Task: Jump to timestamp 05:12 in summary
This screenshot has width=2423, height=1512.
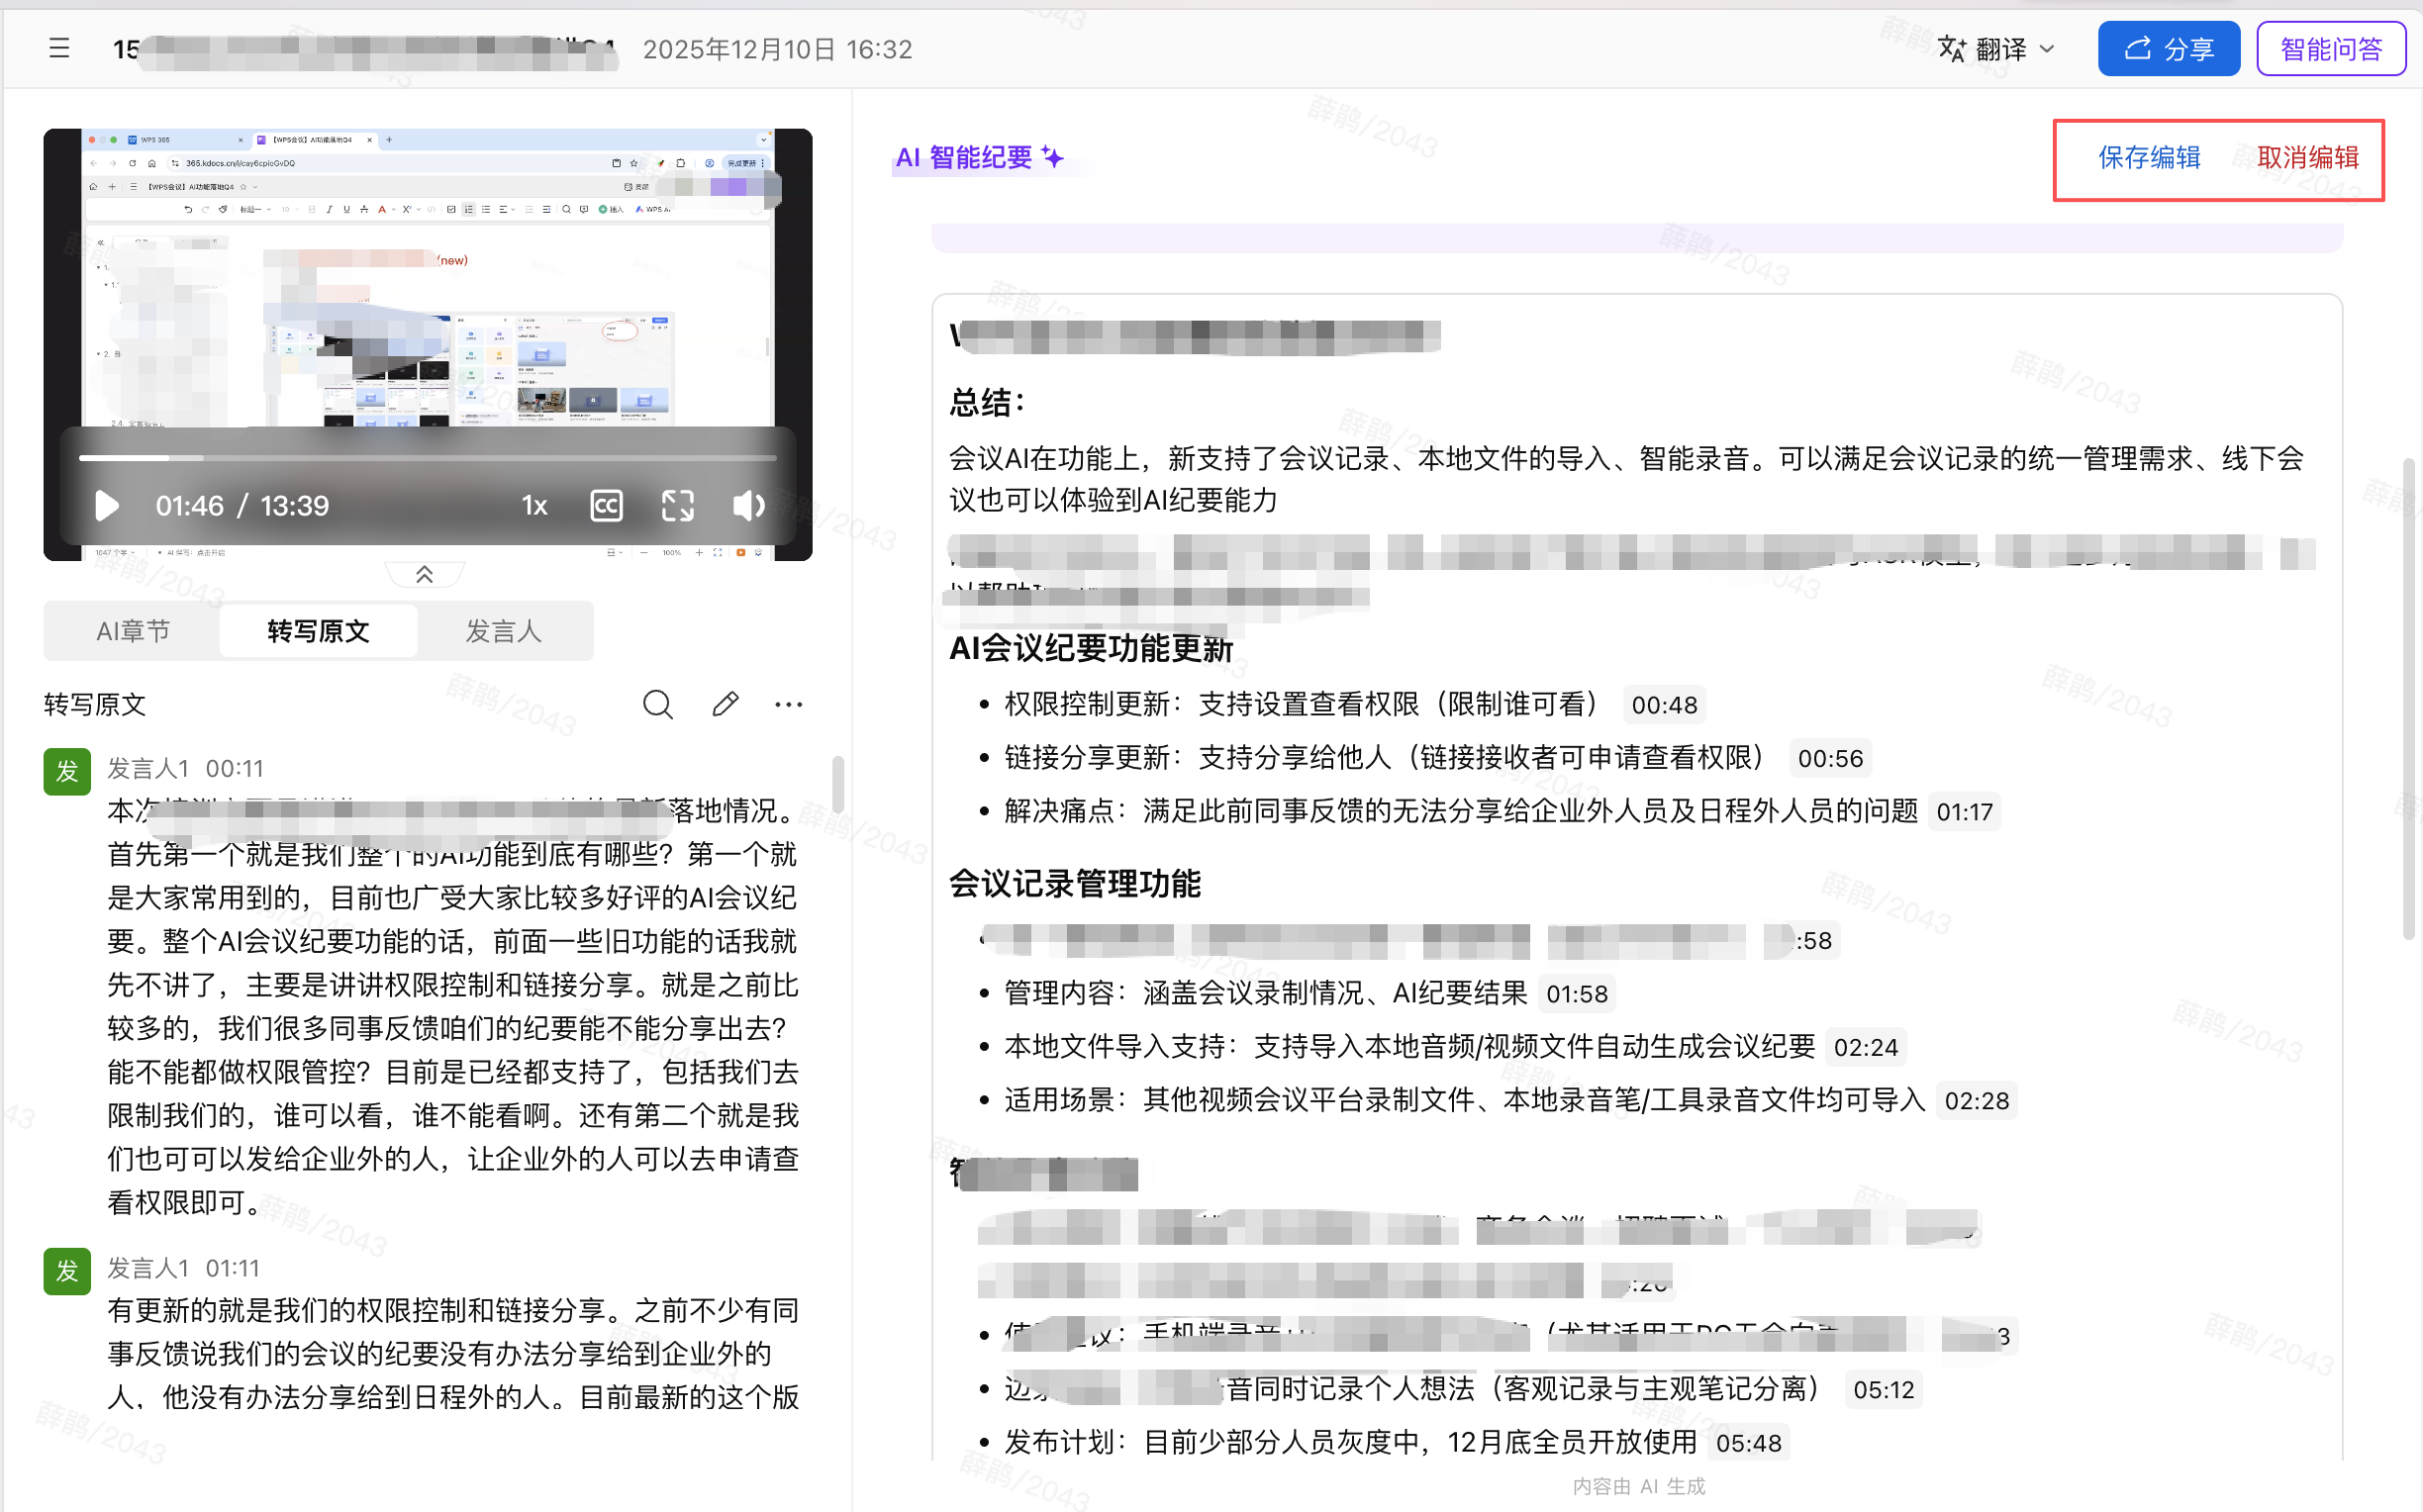Action: [x=1883, y=1390]
